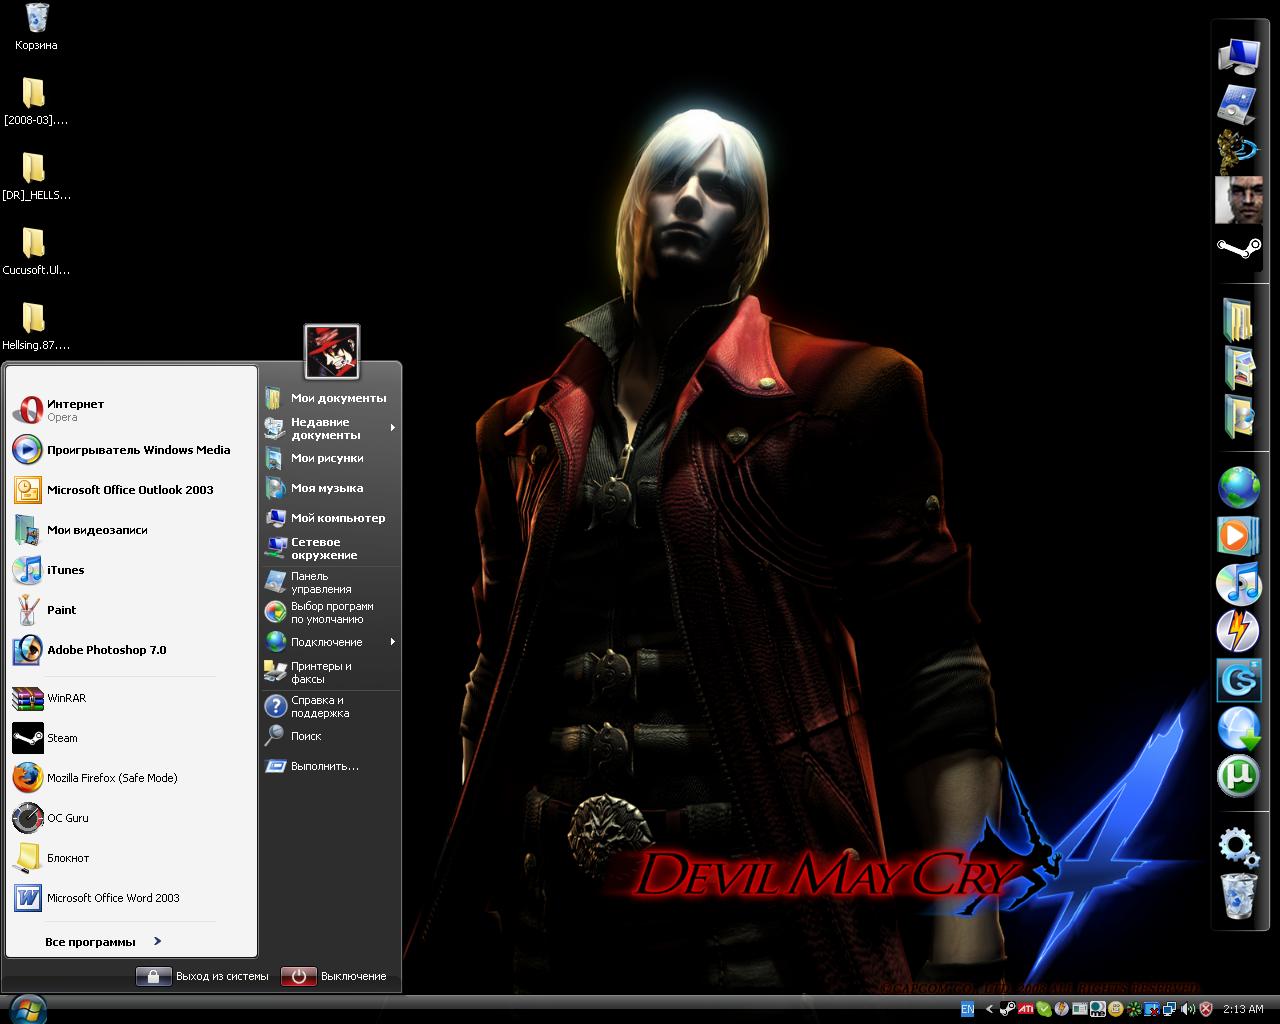
Task: Open Сетевое окружение
Action: pos(330,548)
